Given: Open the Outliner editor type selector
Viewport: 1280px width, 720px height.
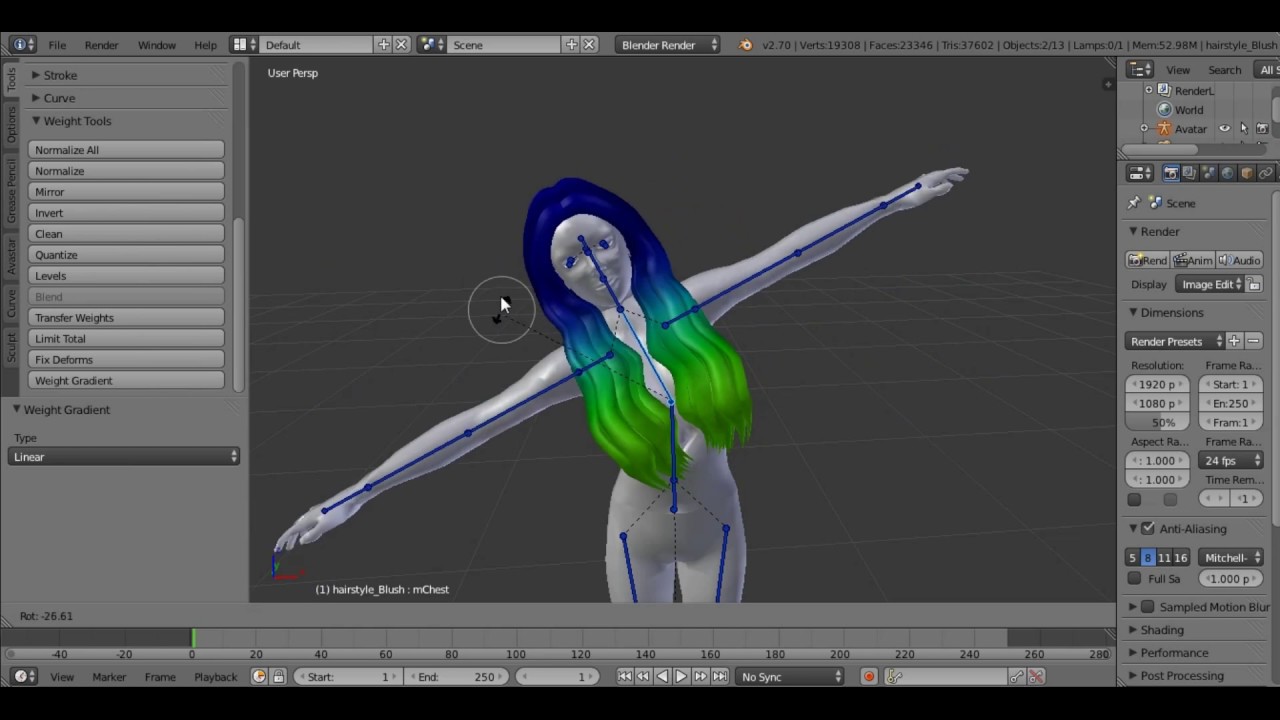Looking at the screenshot, I should coord(1140,70).
